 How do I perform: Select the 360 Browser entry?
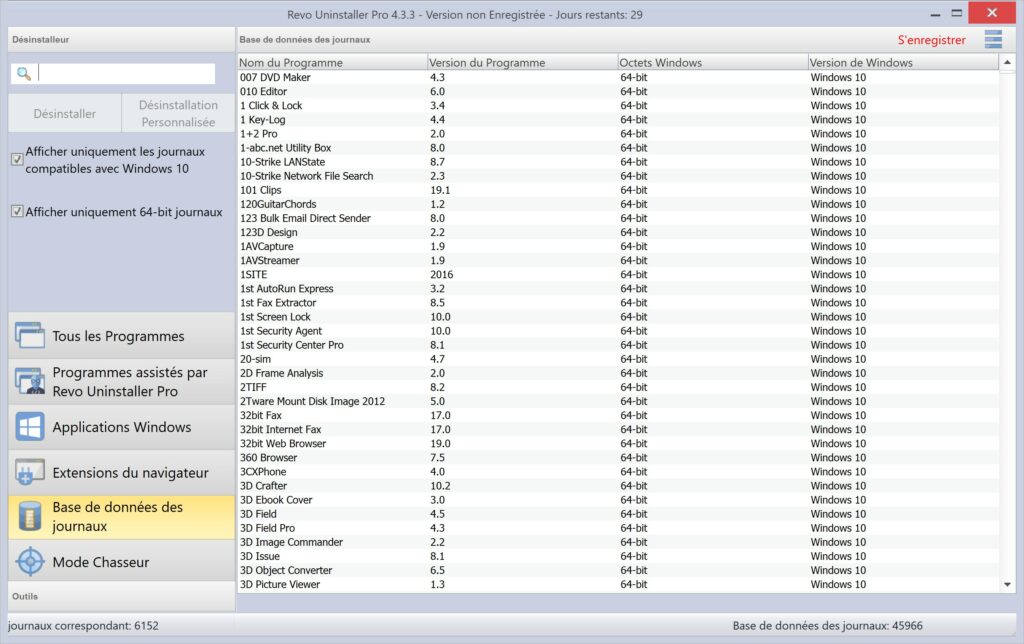(x=618, y=457)
